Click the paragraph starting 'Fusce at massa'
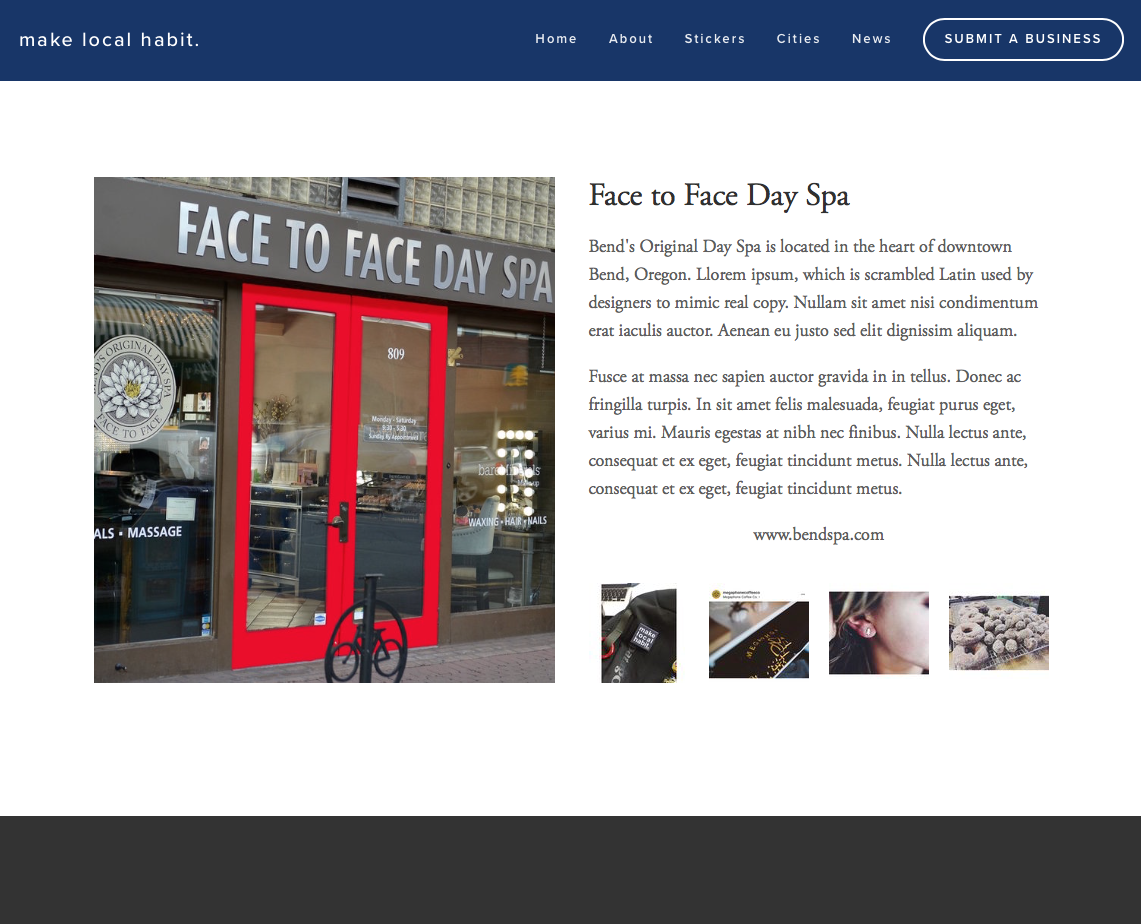 pyautogui.click(x=808, y=432)
